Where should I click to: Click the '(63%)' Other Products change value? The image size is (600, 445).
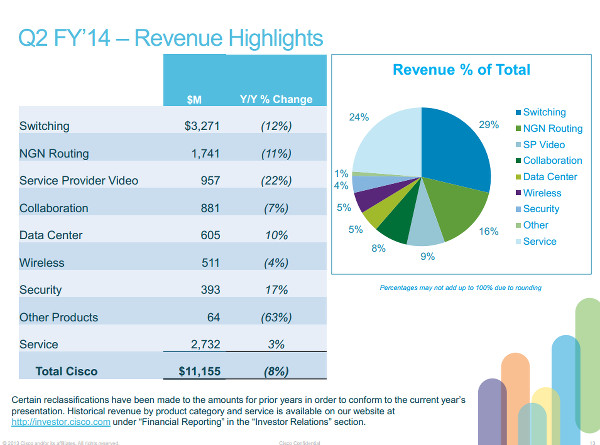276,317
